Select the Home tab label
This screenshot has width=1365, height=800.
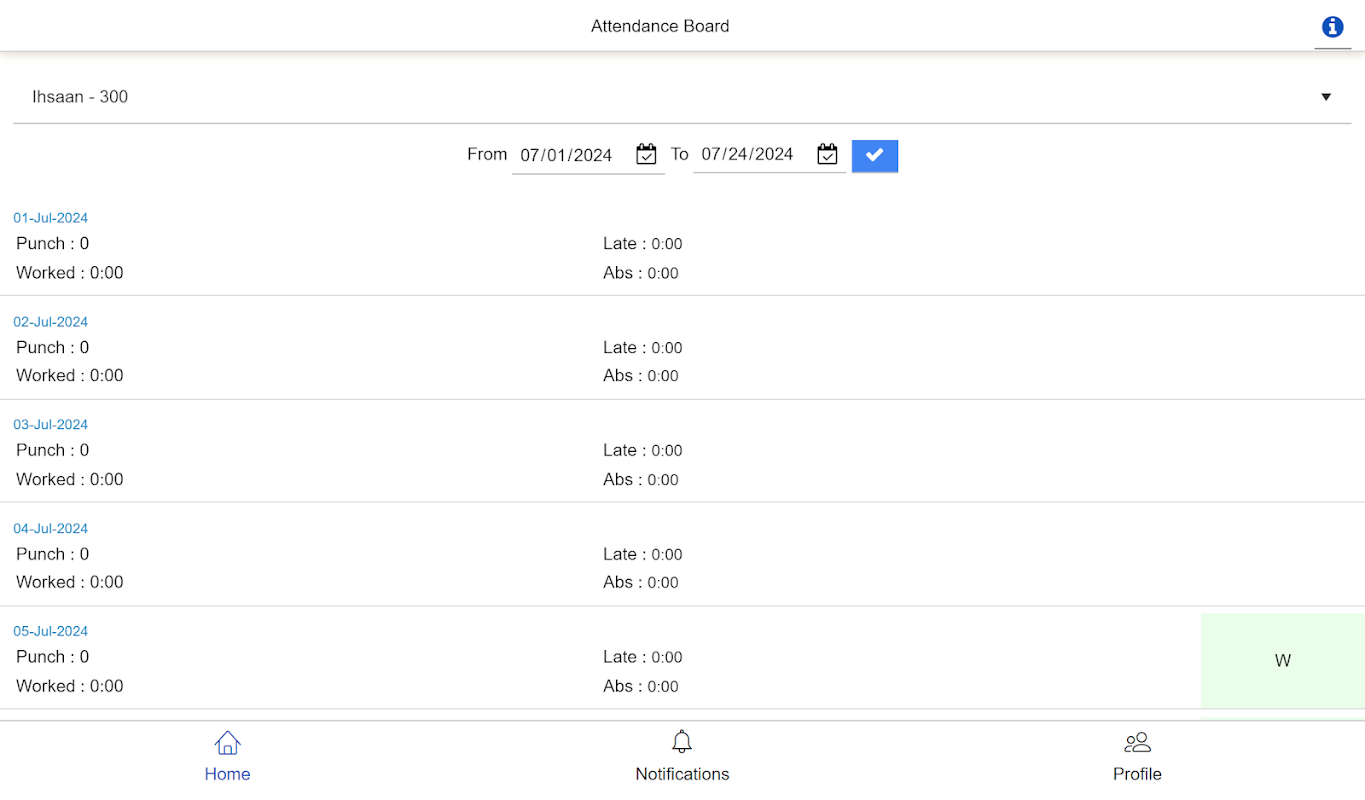pos(227,774)
